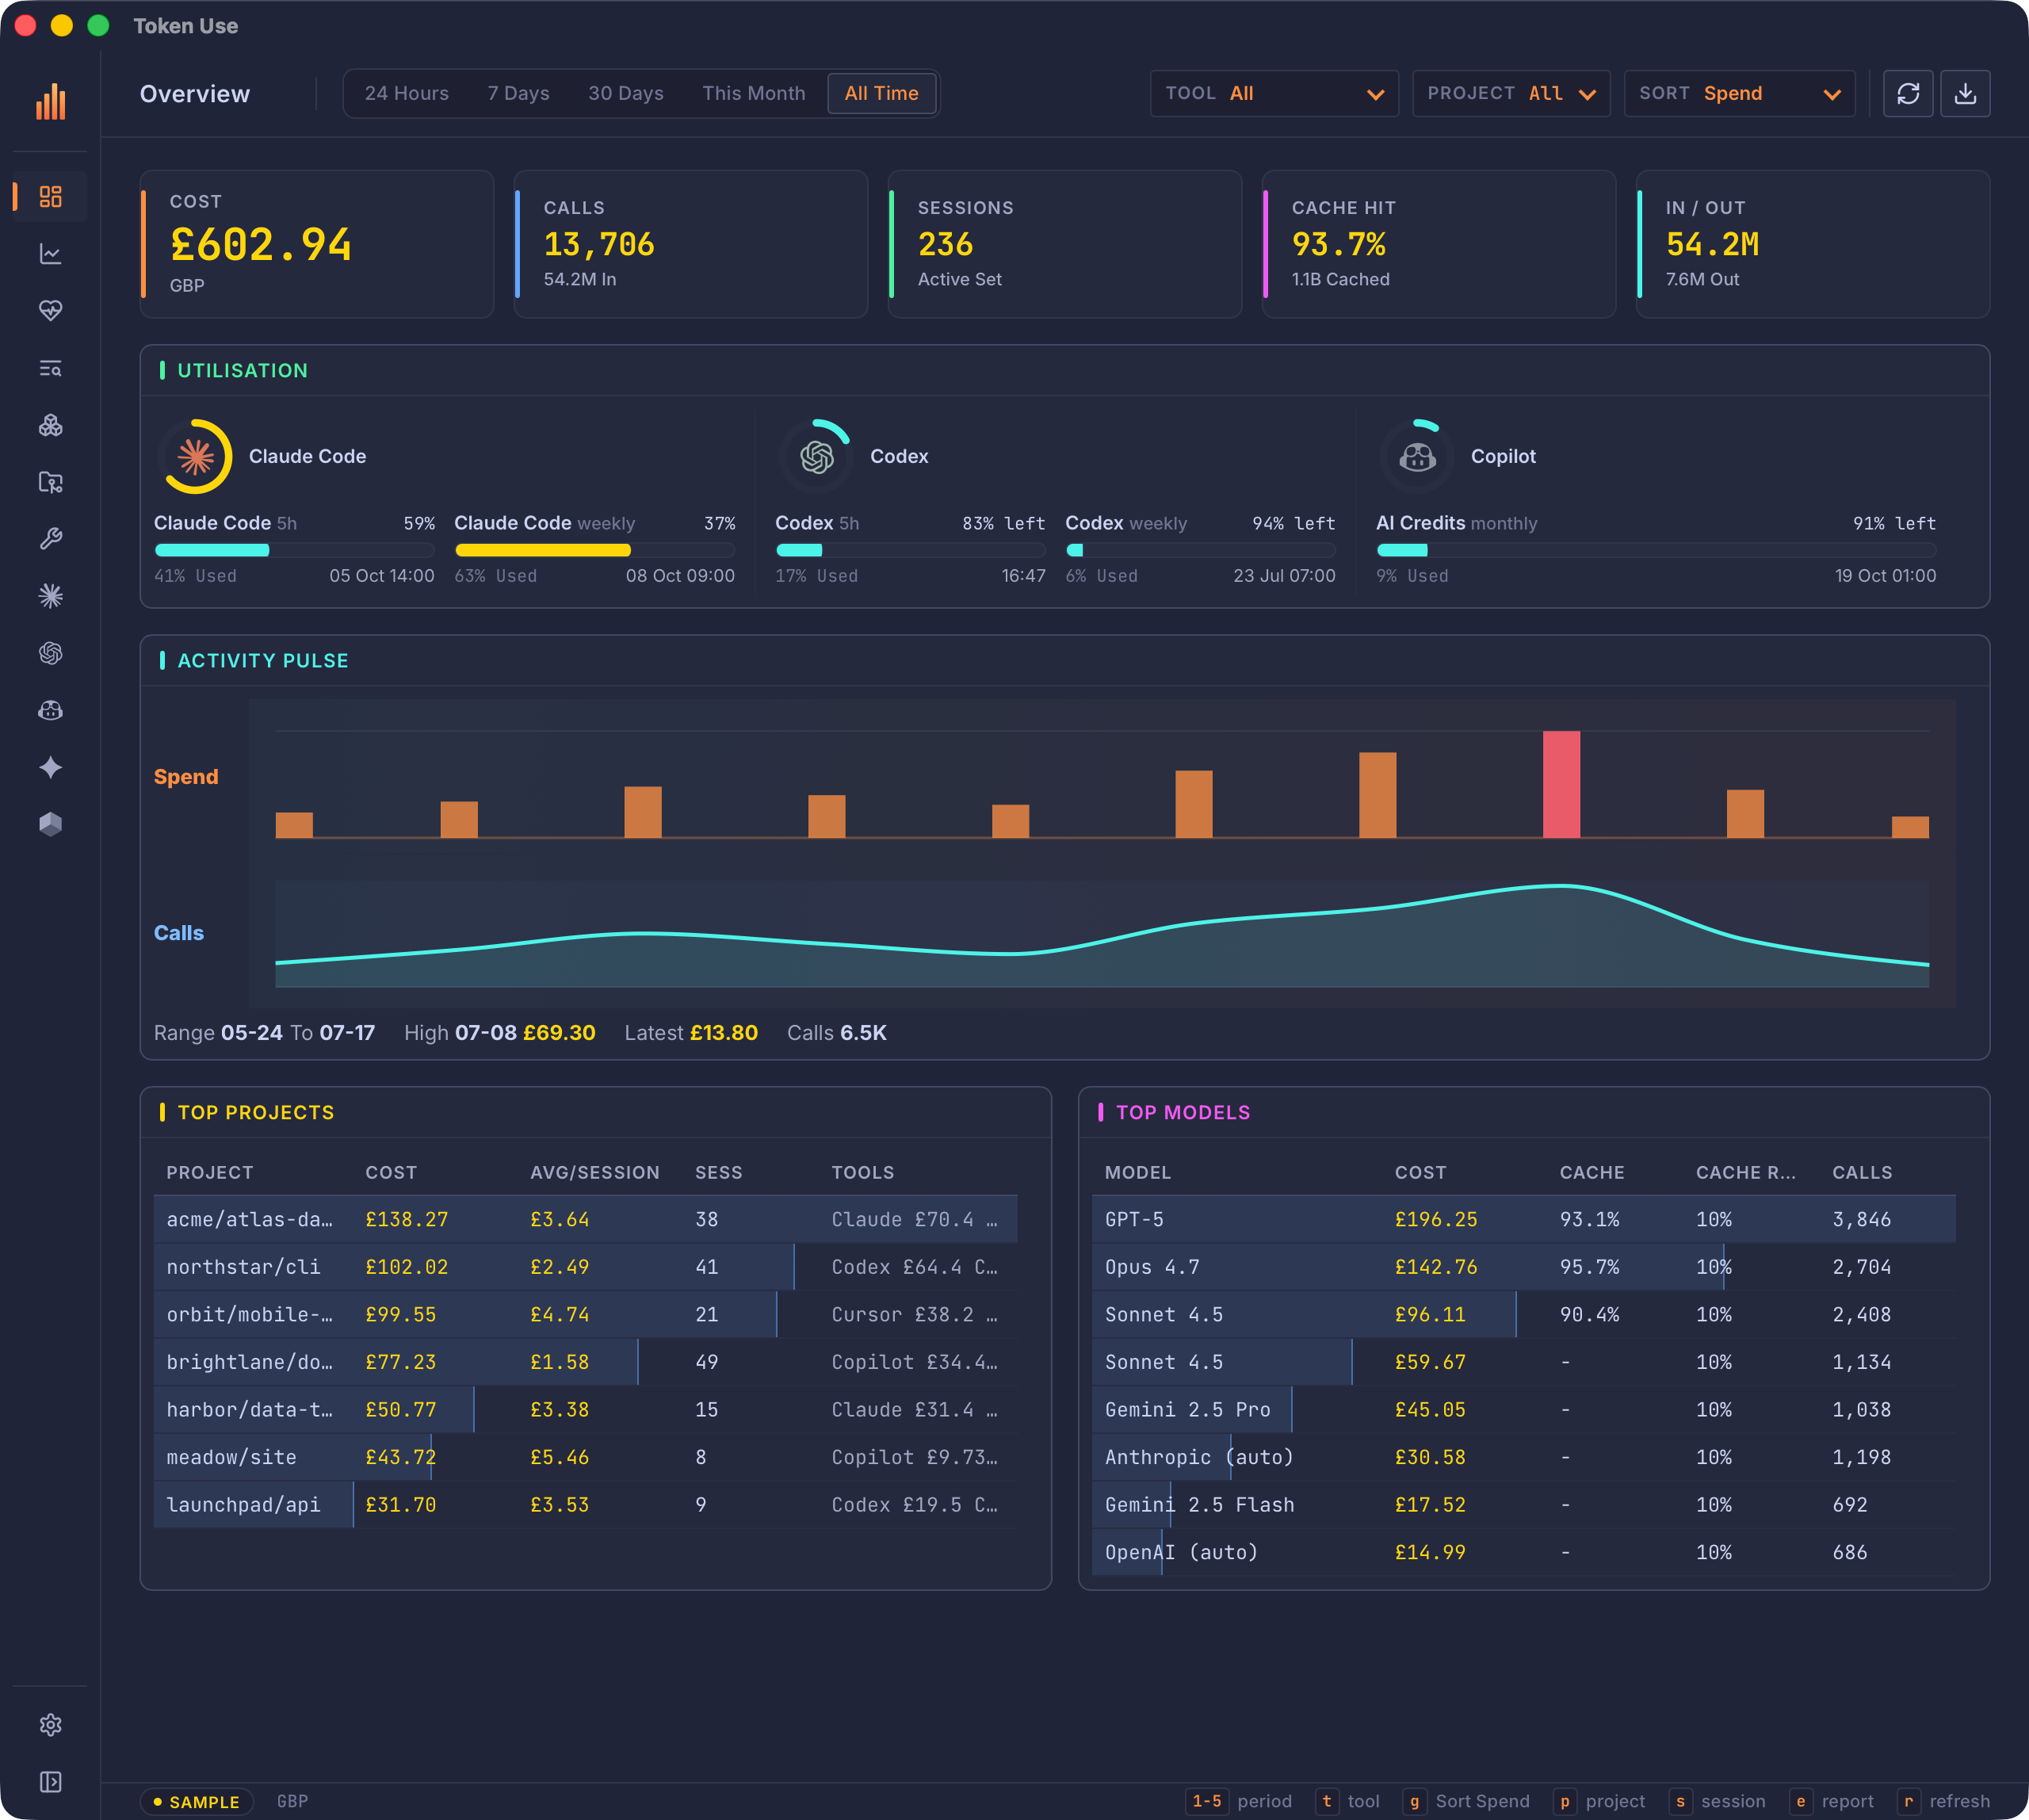Click the 1-5 period shortcut hint

(x=1238, y=1801)
